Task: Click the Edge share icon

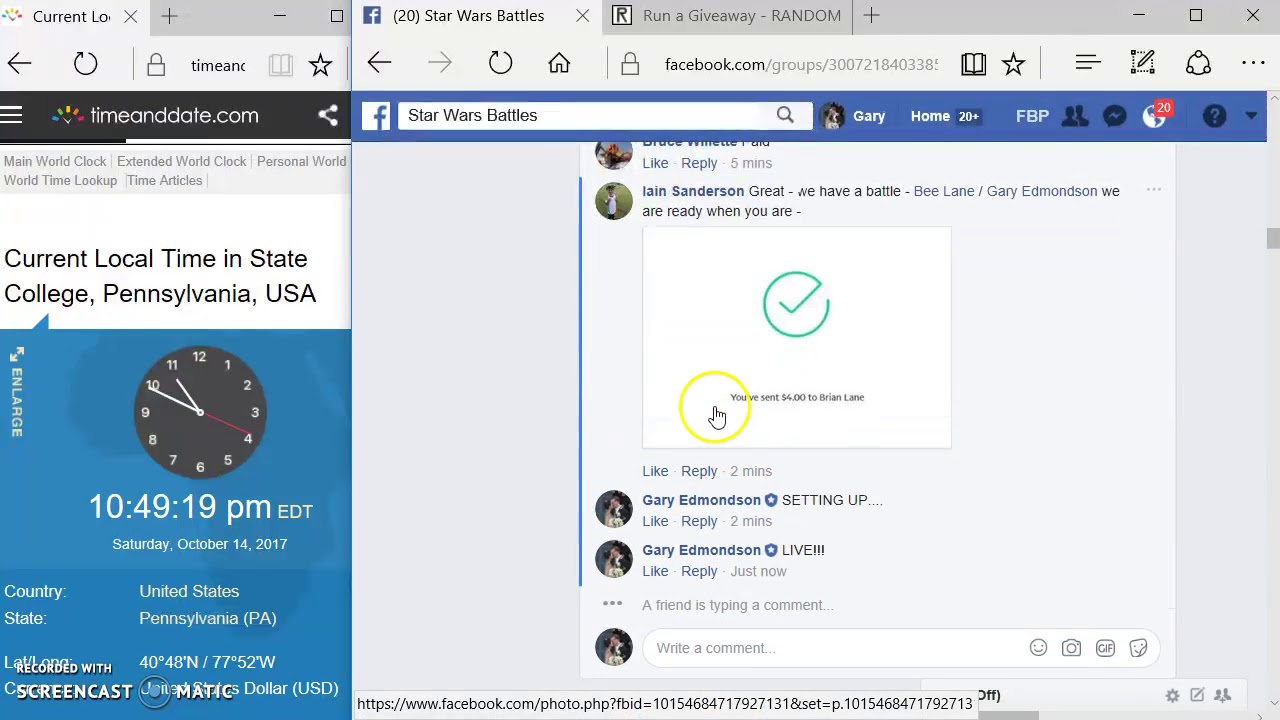Action: [x=1198, y=64]
